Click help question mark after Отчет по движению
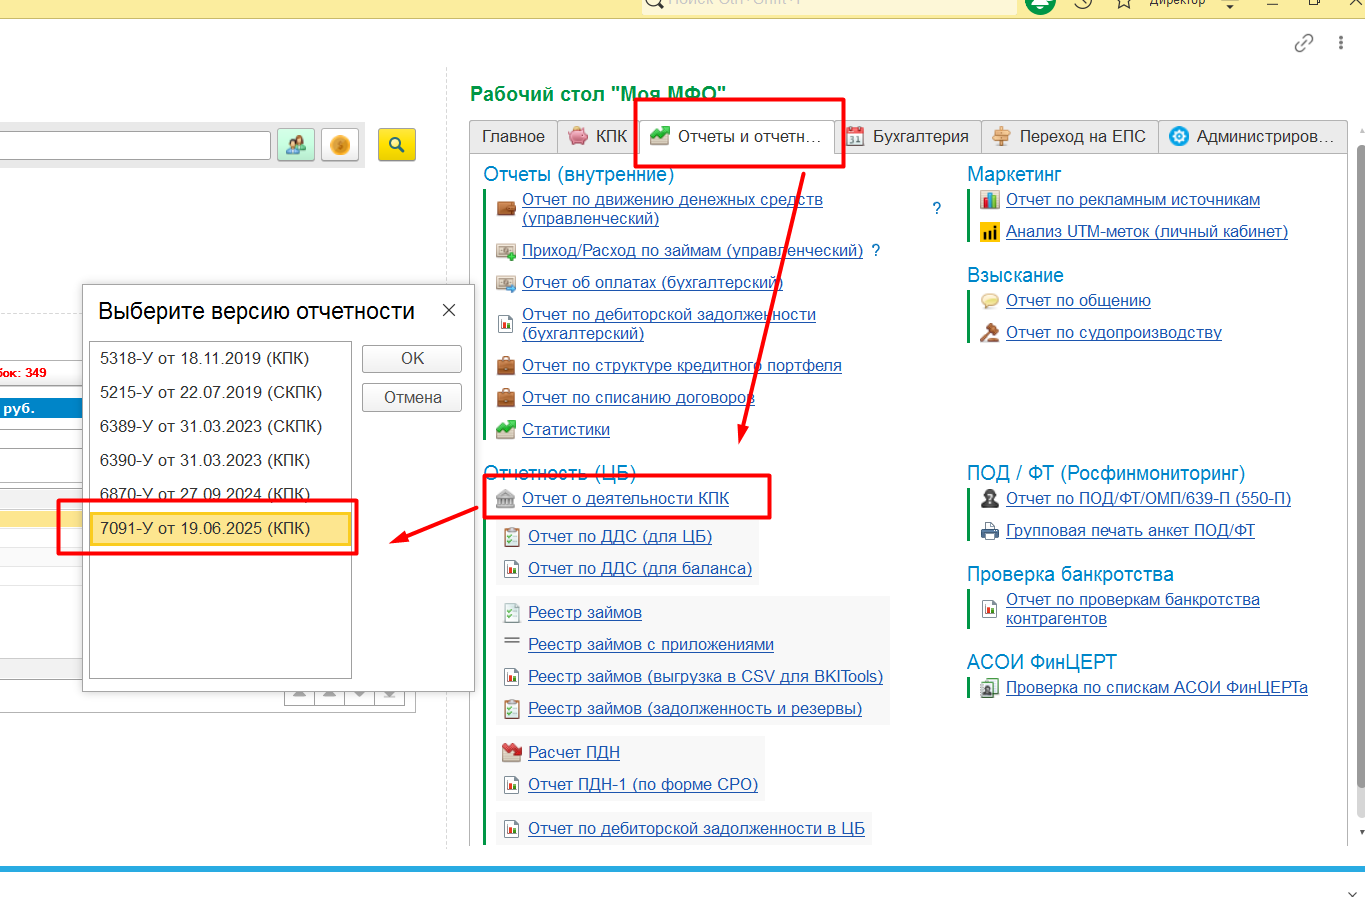The image size is (1365, 897). 937,209
